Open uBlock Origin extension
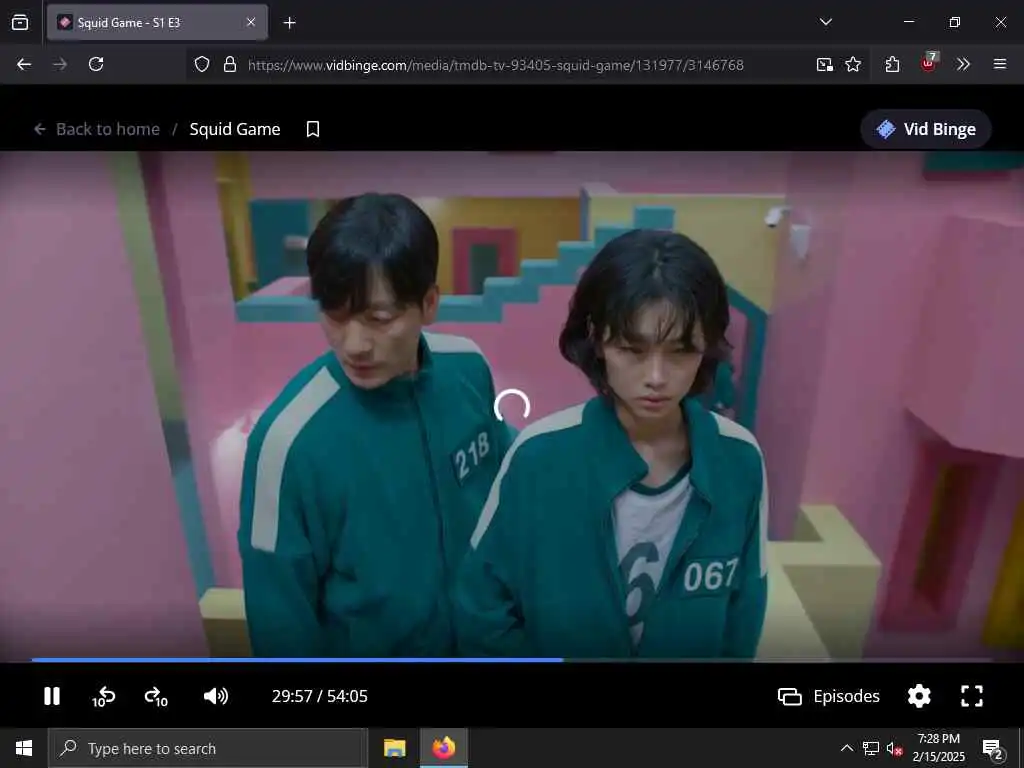 click(928, 63)
